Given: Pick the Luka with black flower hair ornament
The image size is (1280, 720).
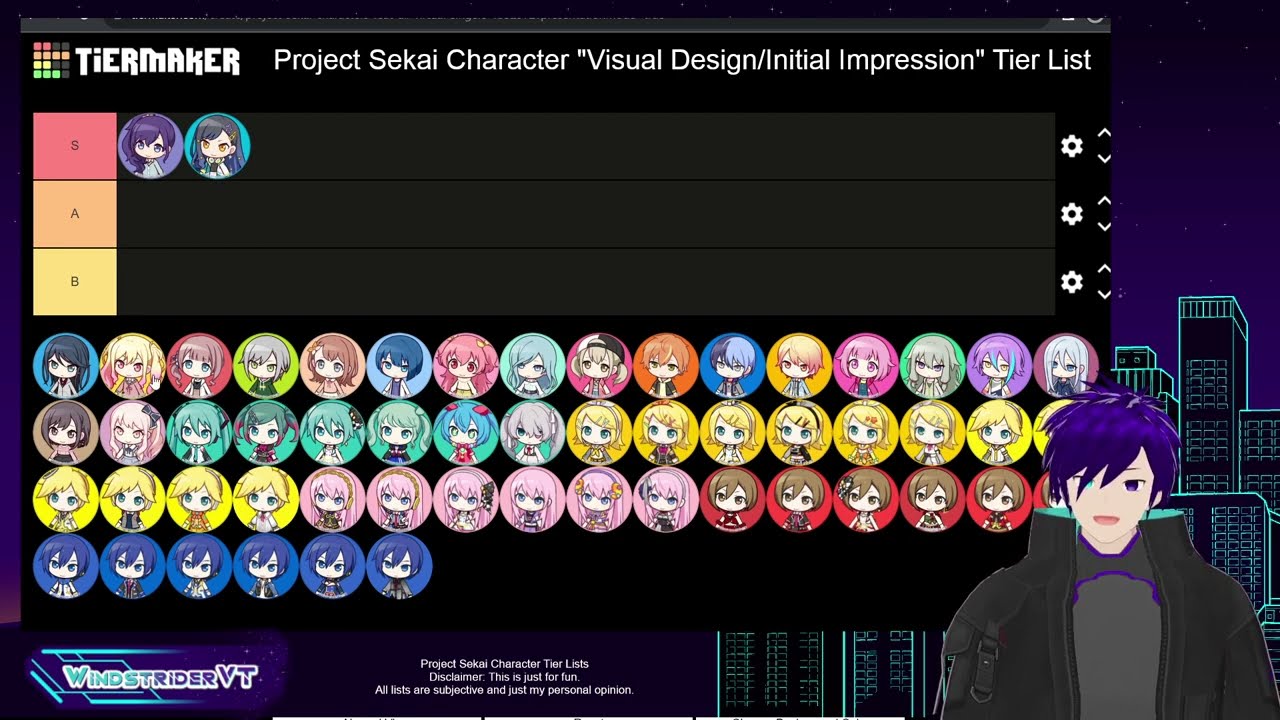Looking at the screenshot, I should tap(466, 500).
